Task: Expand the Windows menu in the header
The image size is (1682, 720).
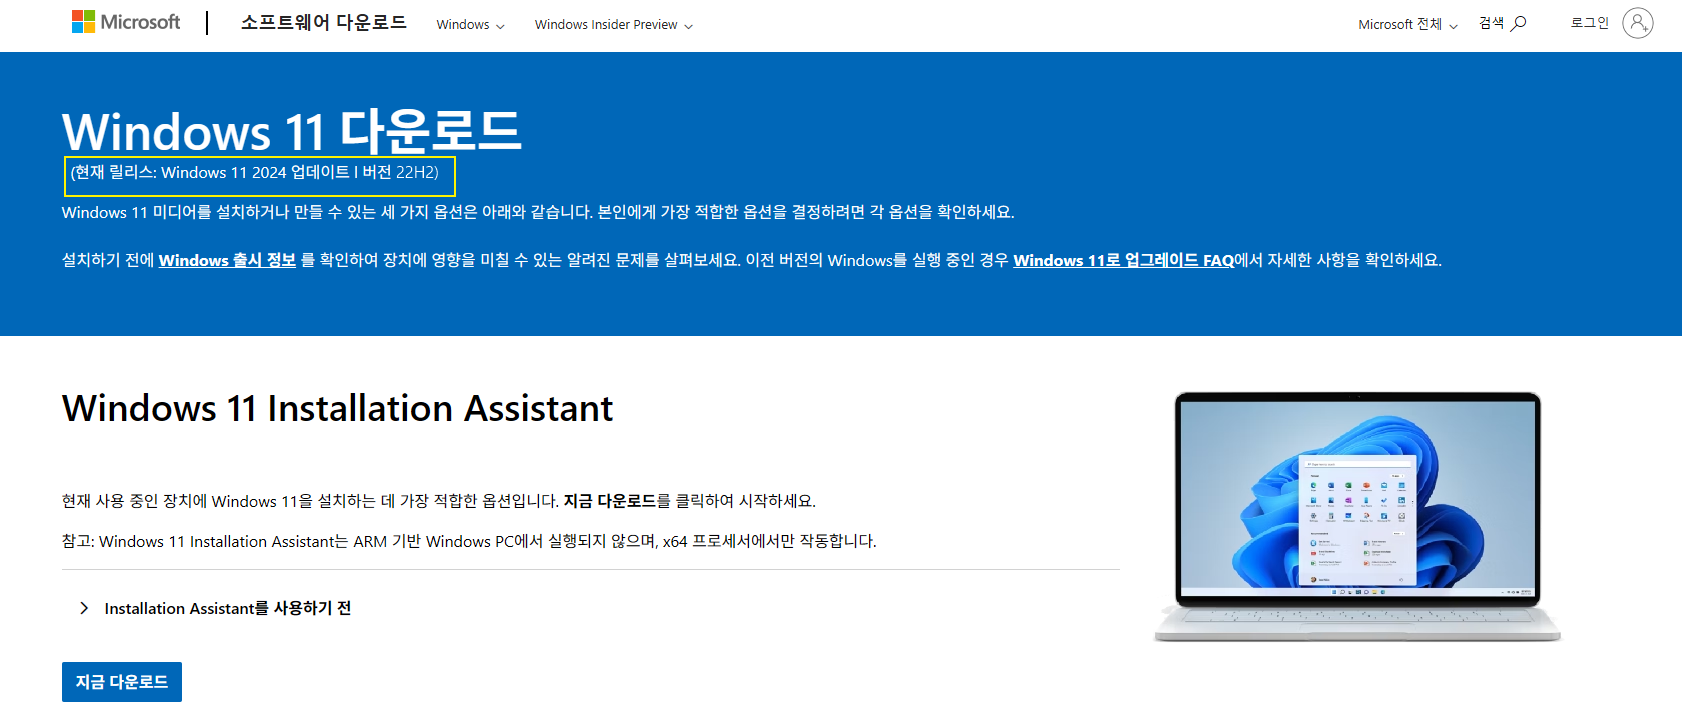Action: coord(470,24)
